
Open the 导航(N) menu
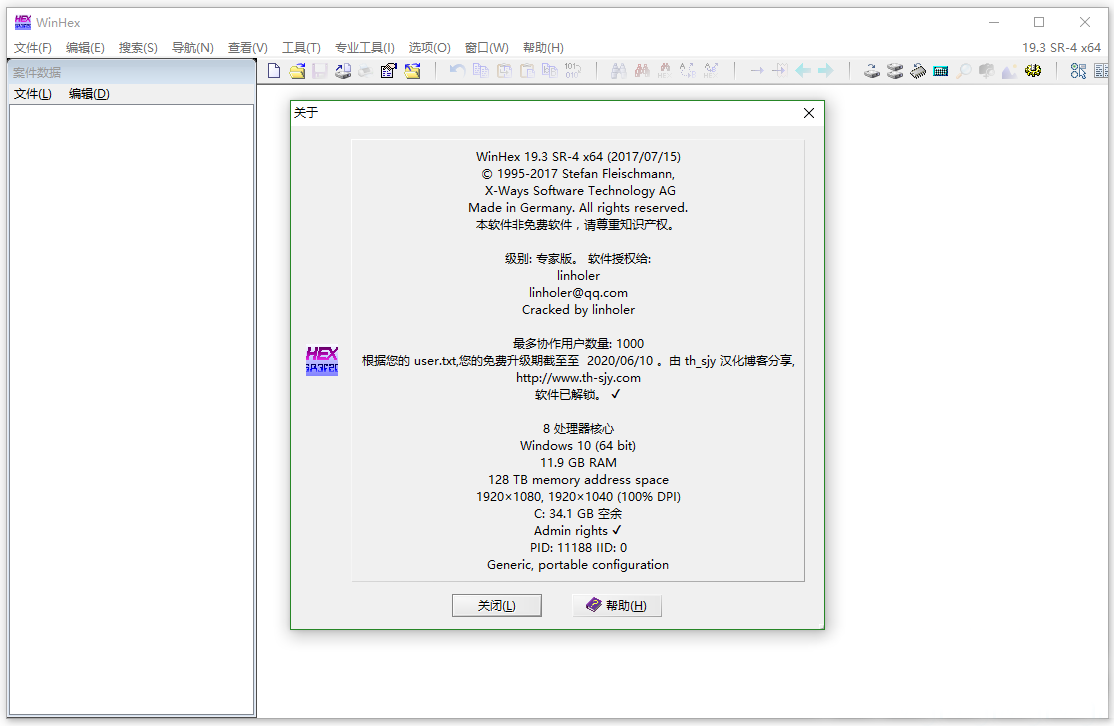click(x=193, y=48)
